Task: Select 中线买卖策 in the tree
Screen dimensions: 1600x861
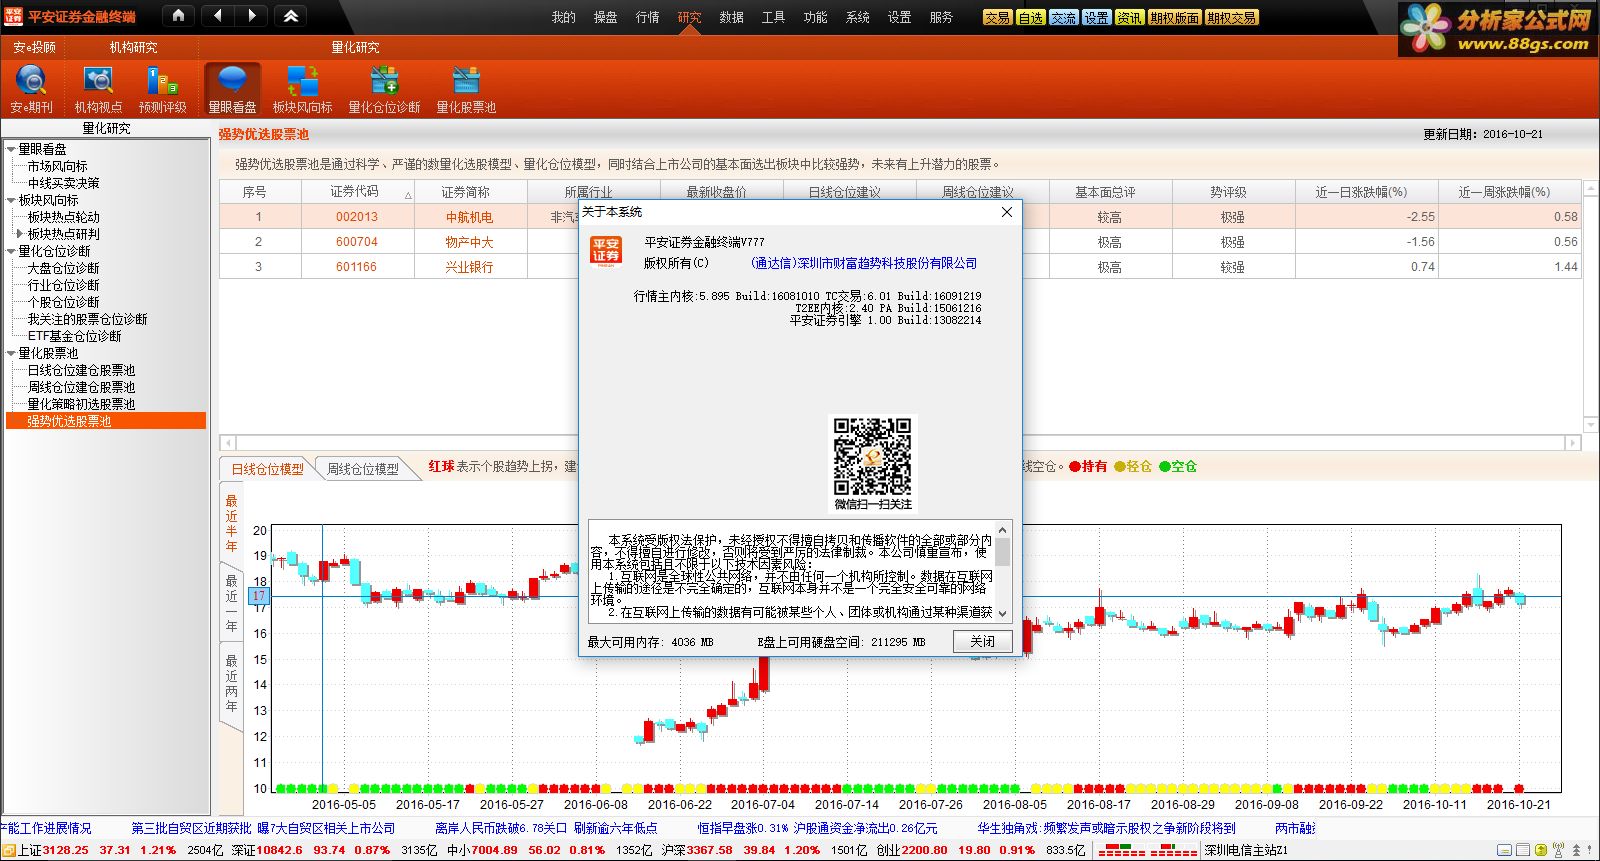Action: point(63,183)
